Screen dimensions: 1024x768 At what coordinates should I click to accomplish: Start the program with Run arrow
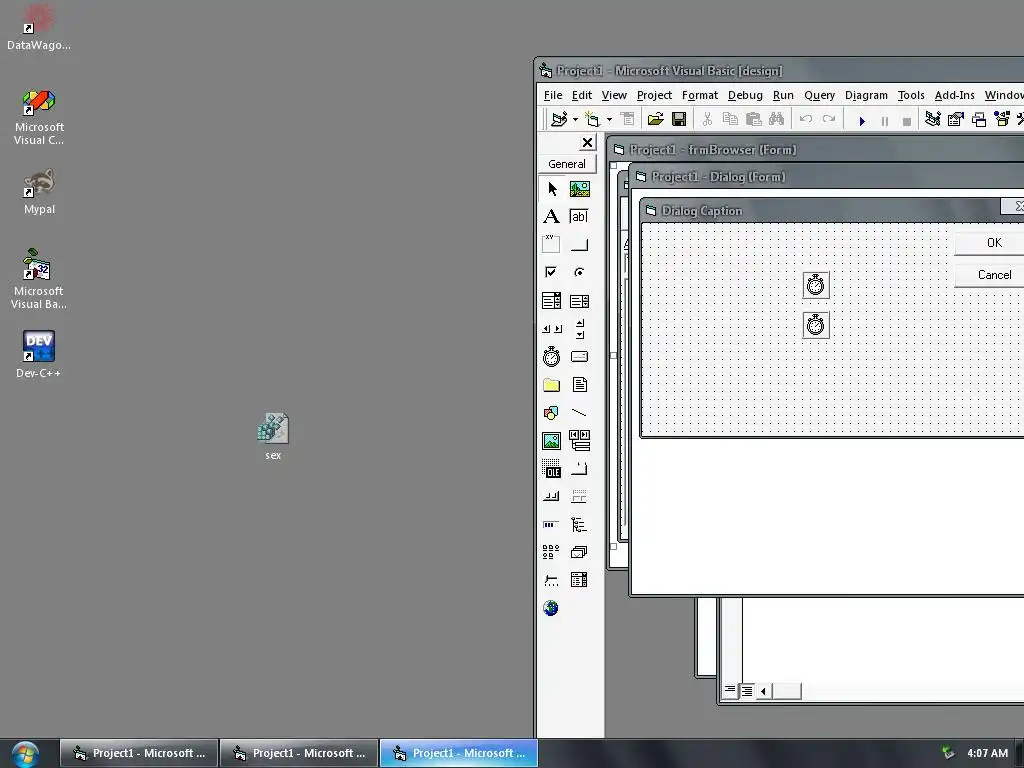[x=862, y=121]
